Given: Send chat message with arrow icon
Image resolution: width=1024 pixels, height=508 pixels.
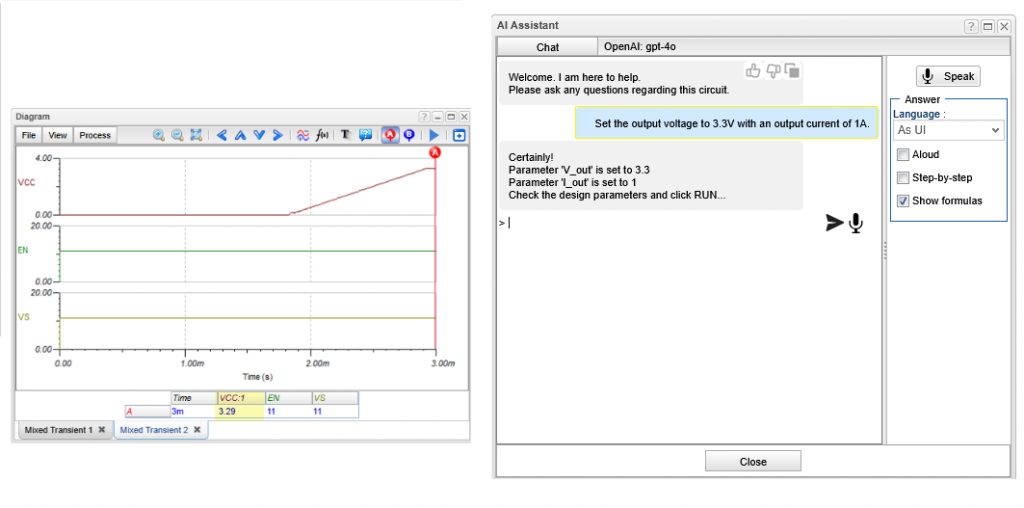Looking at the screenshot, I should point(834,223).
